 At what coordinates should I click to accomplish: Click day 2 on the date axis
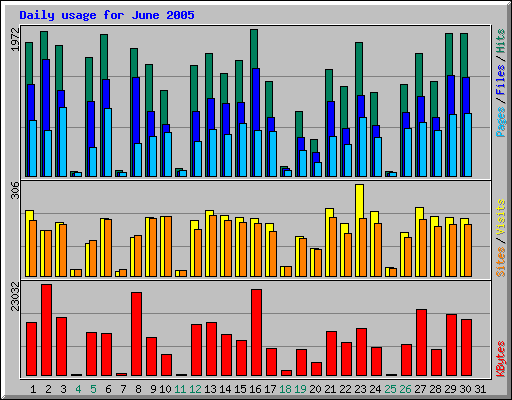click(x=48, y=389)
